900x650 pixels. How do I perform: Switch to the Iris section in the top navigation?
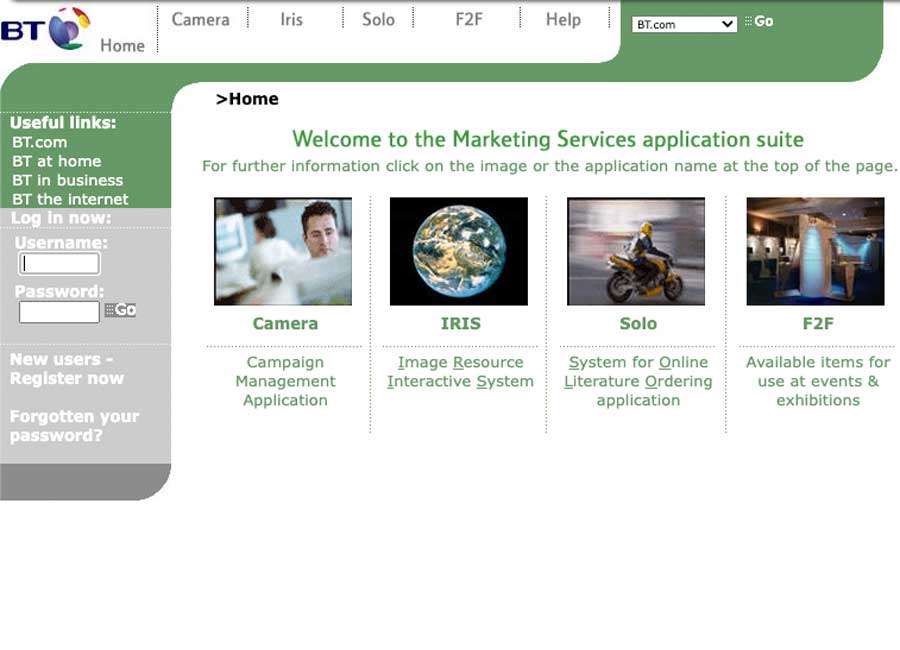pyautogui.click(x=290, y=19)
